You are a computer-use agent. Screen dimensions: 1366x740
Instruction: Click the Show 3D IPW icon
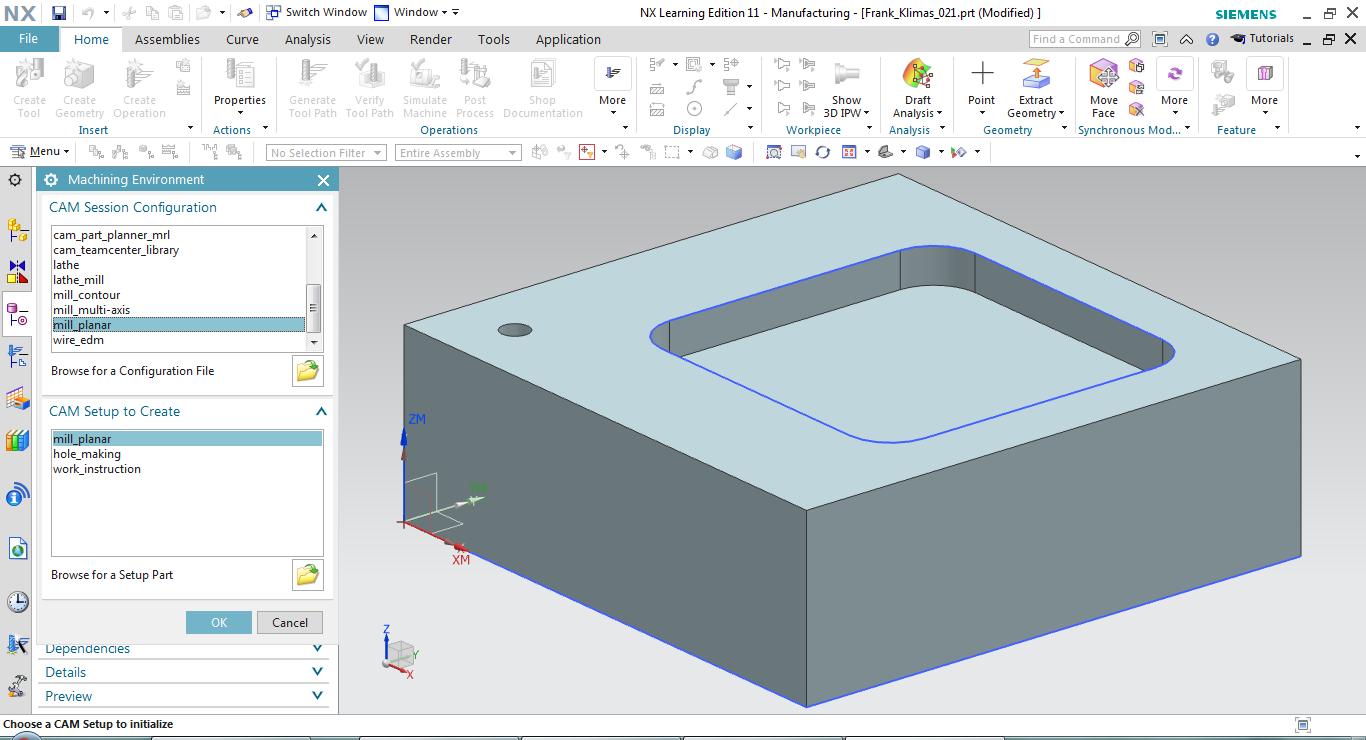click(x=846, y=76)
